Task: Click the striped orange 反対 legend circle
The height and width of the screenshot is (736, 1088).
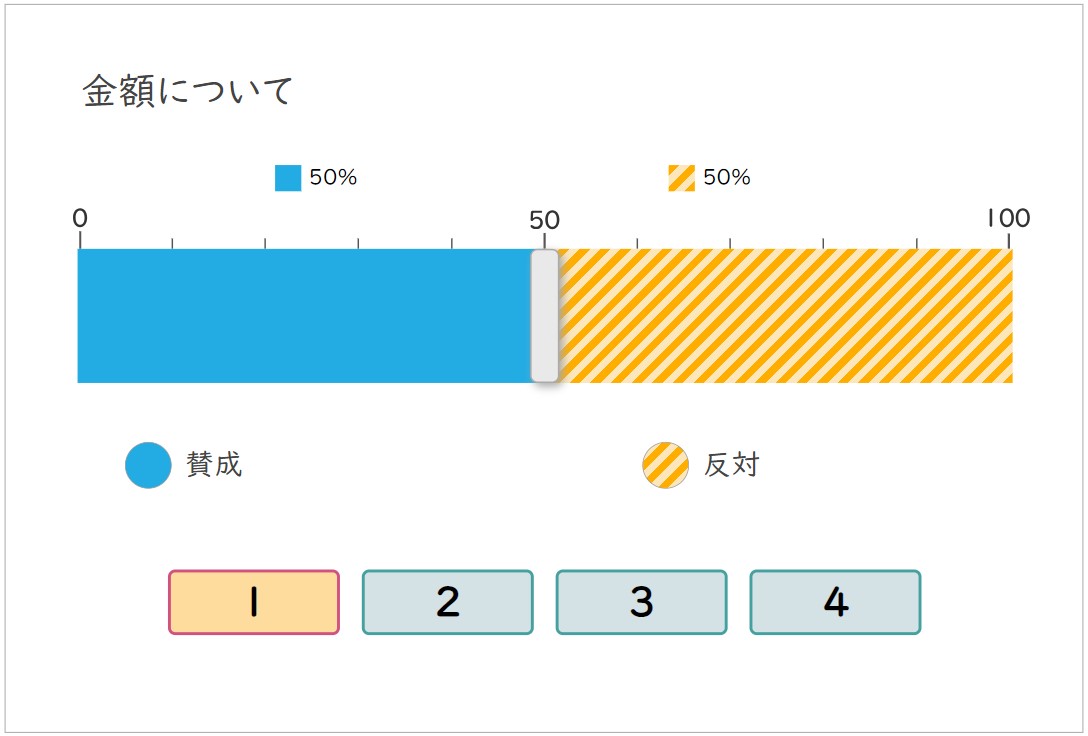Action: pyautogui.click(x=665, y=465)
